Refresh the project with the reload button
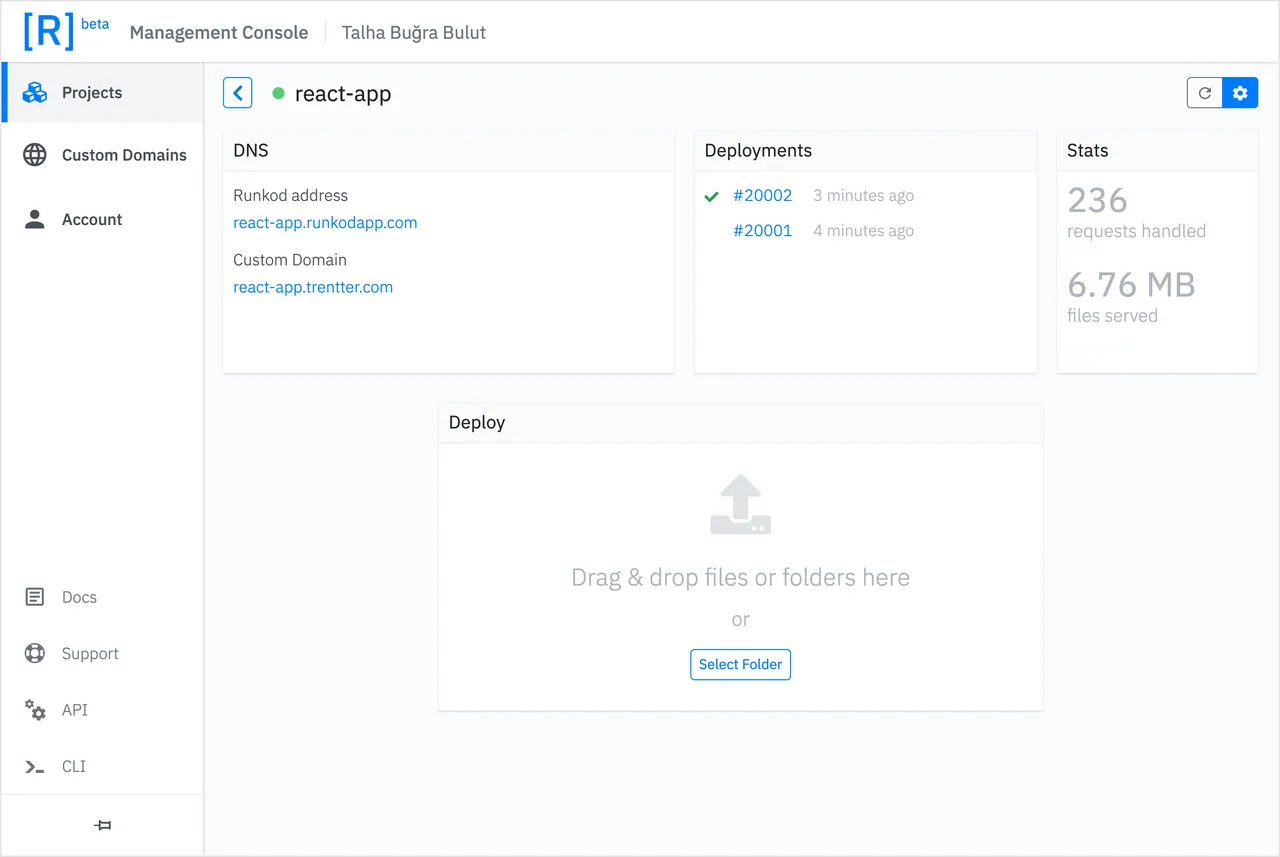The height and width of the screenshot is (857, 1280). coord(1205,93)
